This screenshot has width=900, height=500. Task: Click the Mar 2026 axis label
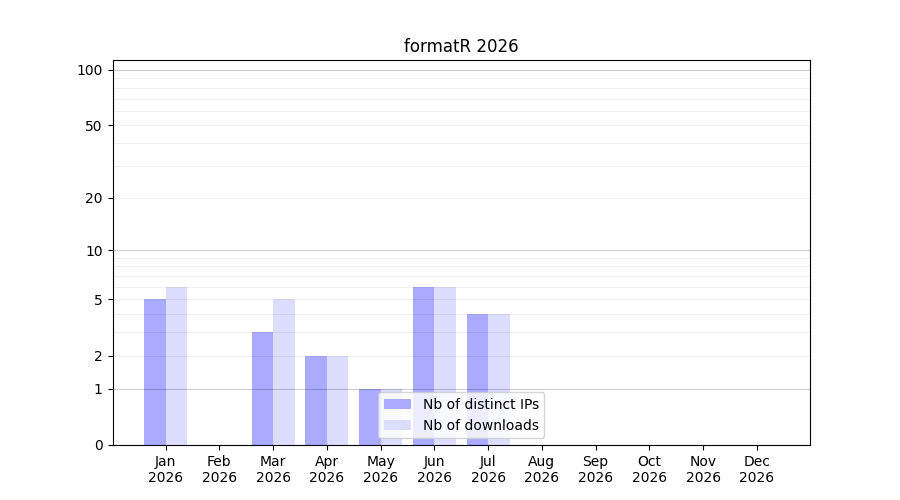click(273, 469)
